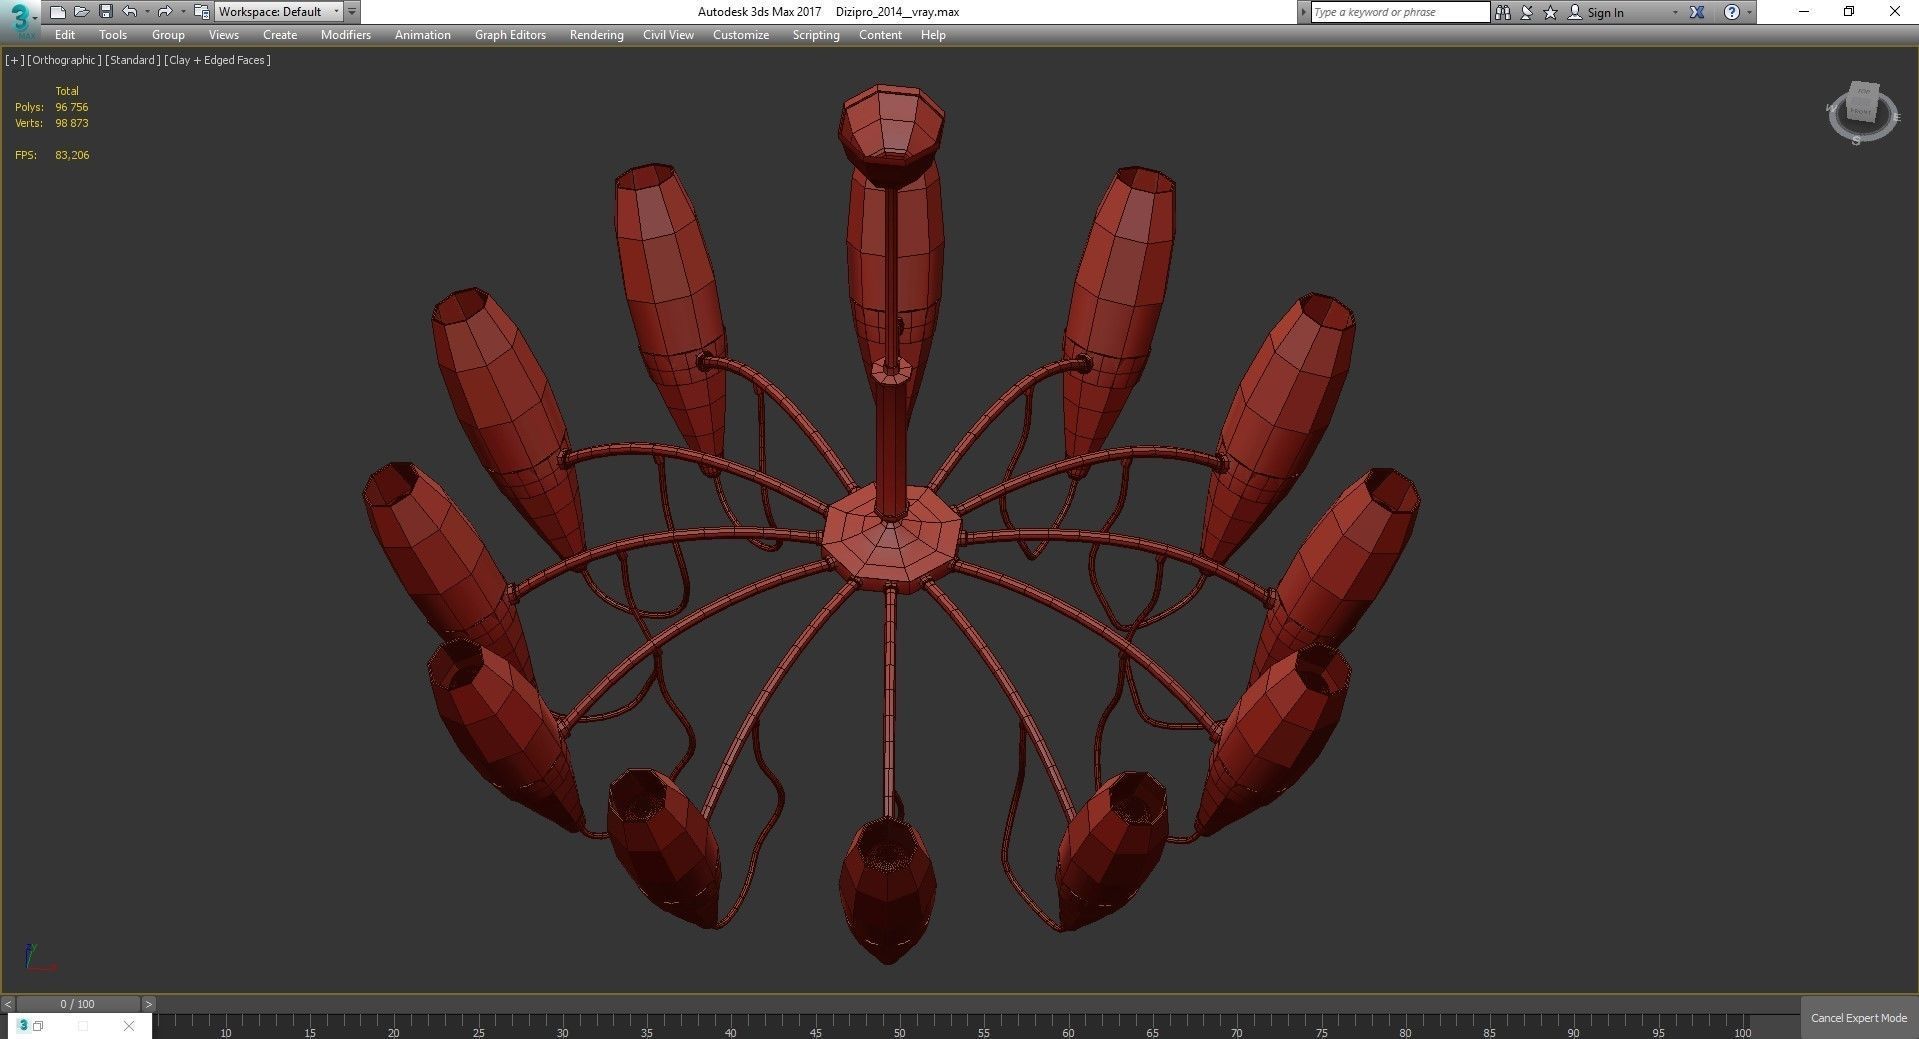The height and width of the screenshot is (1039, 1919).
Task: Open the Views menu
Action: pos(223,35)
